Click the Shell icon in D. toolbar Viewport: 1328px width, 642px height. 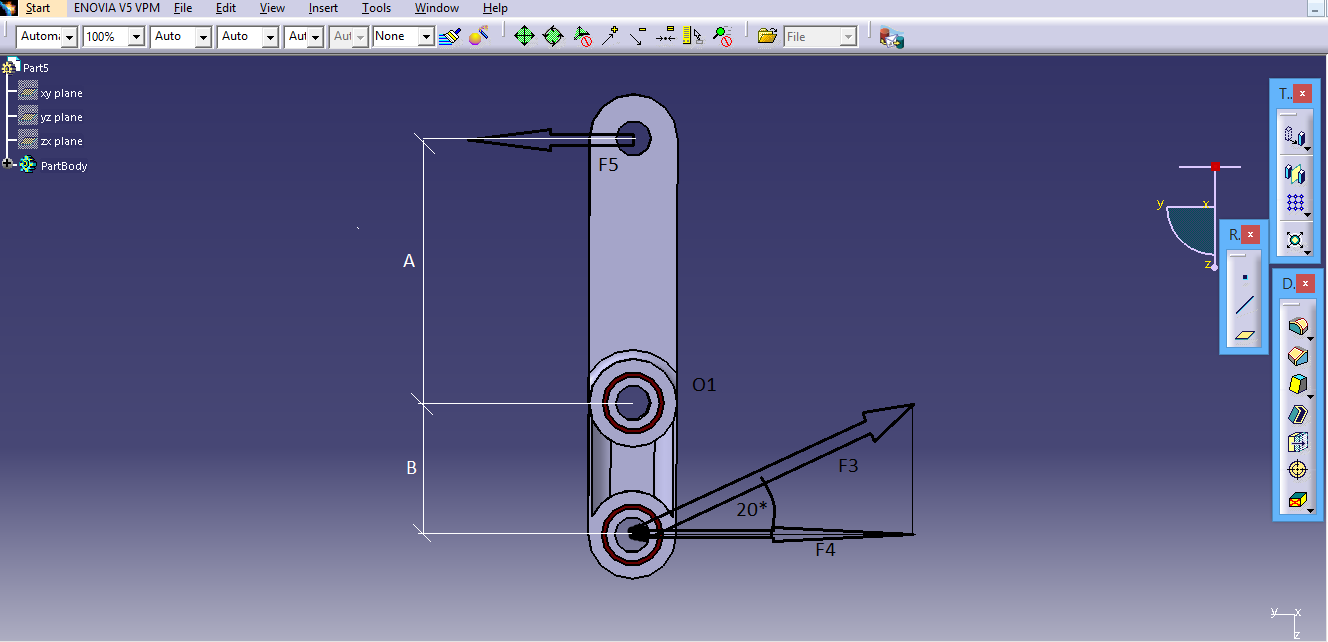click(x=1298, y=413)
